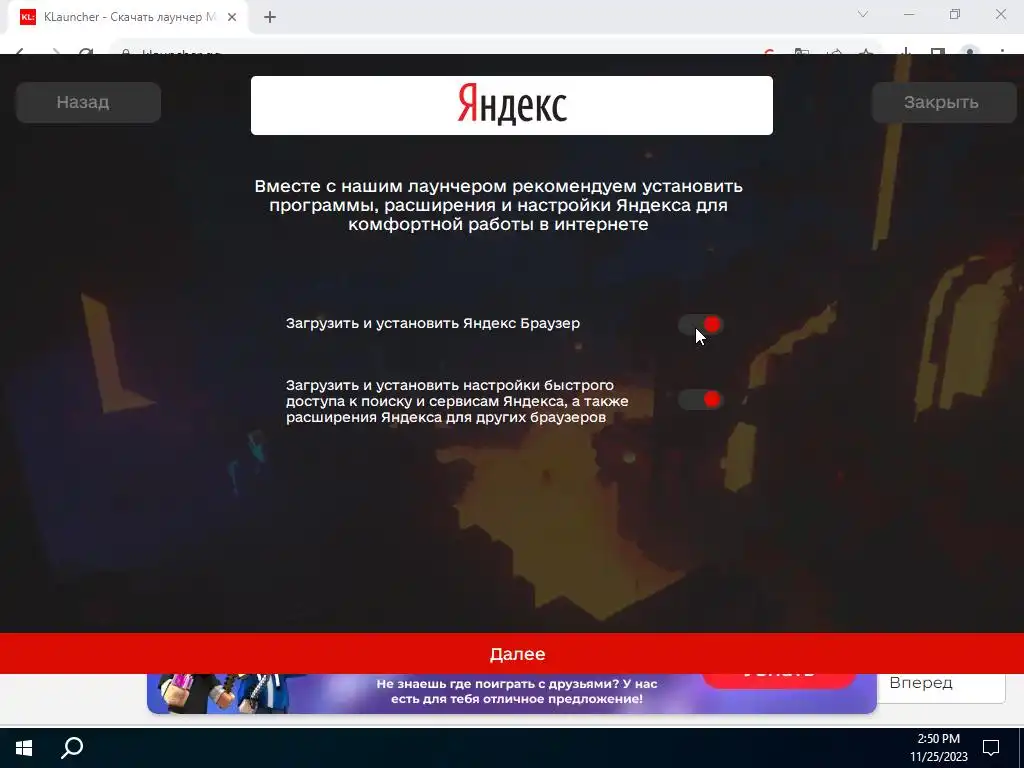Click the 'Загрузить и установить настройки быстрого' description
This screenshot has width=1024, height=768.
pyautogui.click(x=457, y=401)
